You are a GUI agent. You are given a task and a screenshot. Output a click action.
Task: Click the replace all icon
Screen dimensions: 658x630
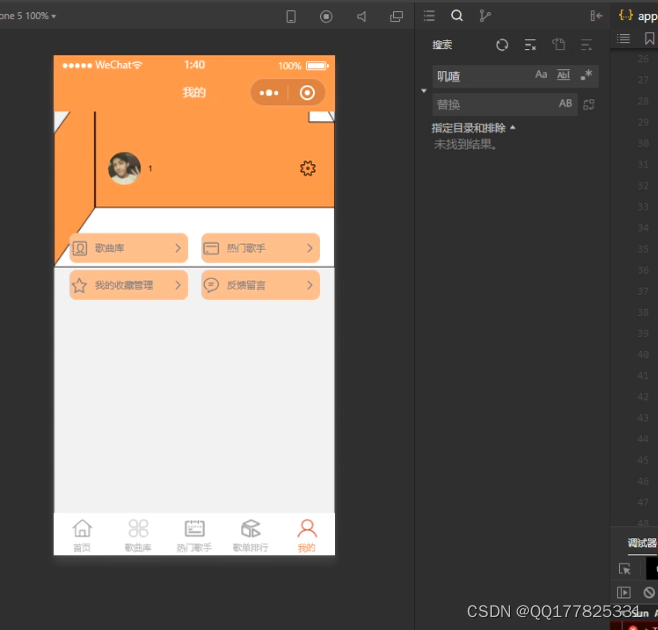tap(589, 105)
